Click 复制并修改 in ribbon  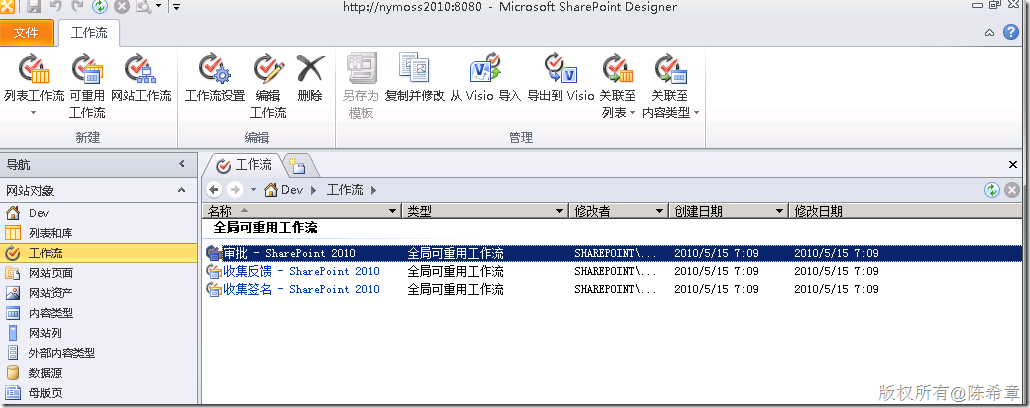point(414,78)
